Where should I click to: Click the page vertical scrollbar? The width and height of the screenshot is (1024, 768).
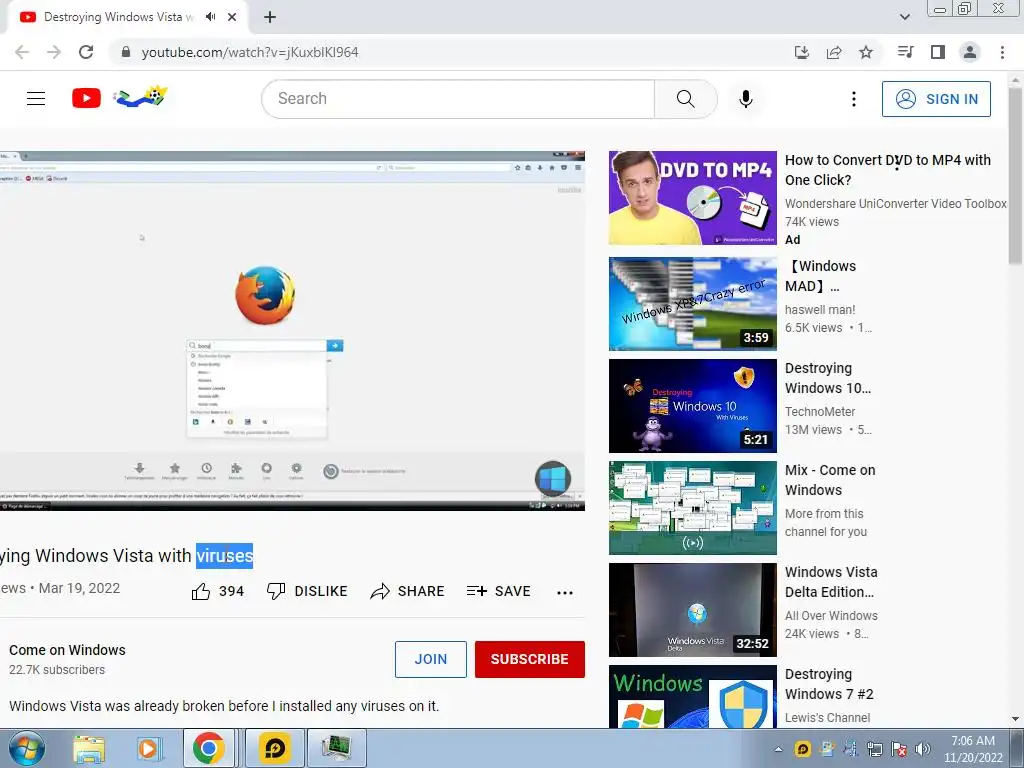point(1016,176)
